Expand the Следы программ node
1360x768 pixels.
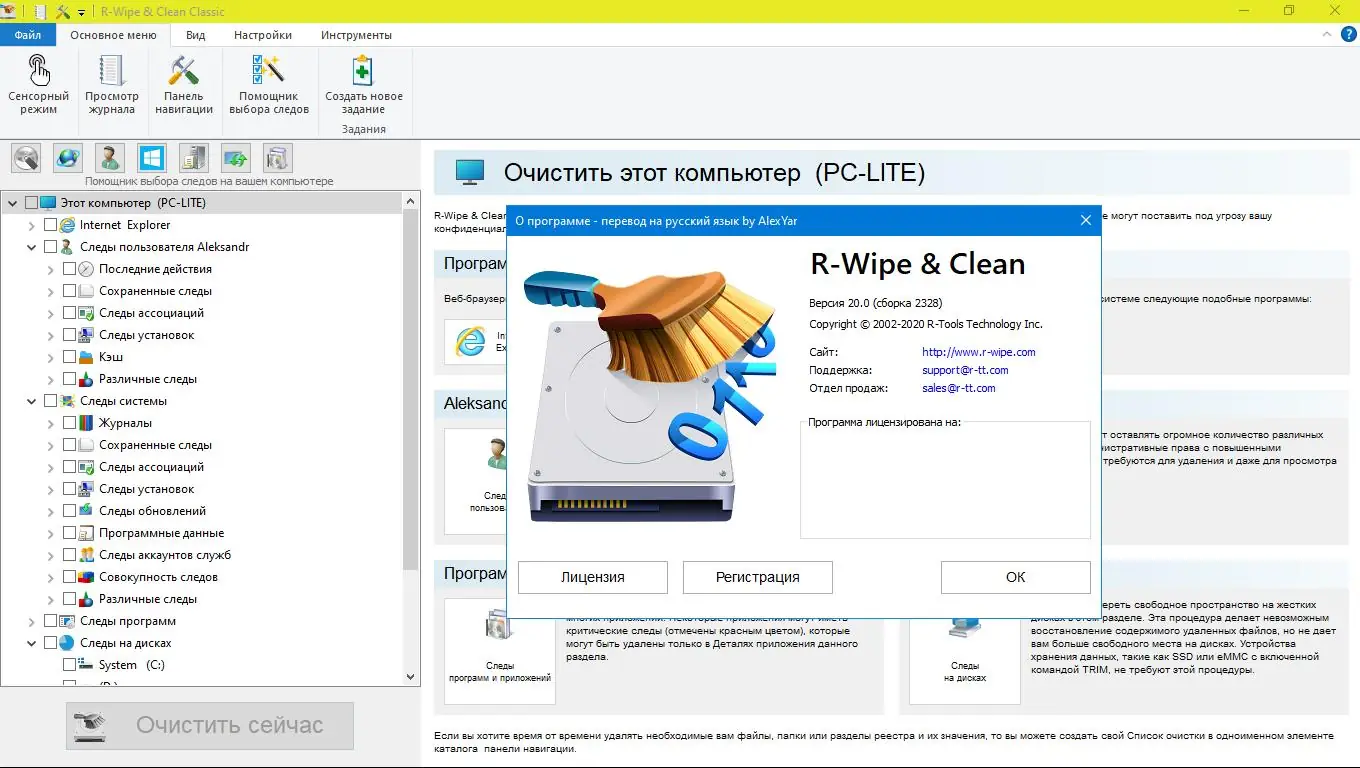pyautogui.click(x=32, y=621)
